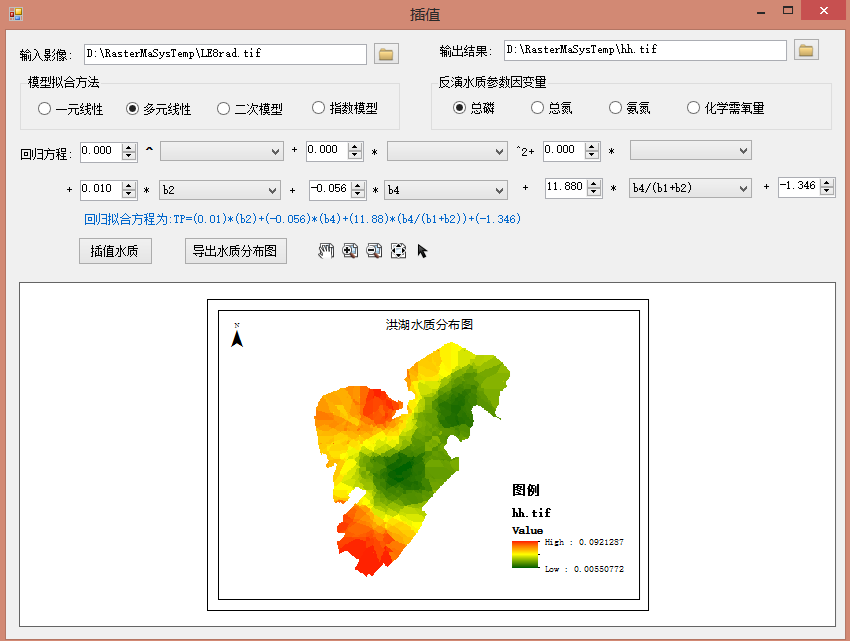
Task: Click the 回归拟合方程为 equation text
Action: [302, 219]
